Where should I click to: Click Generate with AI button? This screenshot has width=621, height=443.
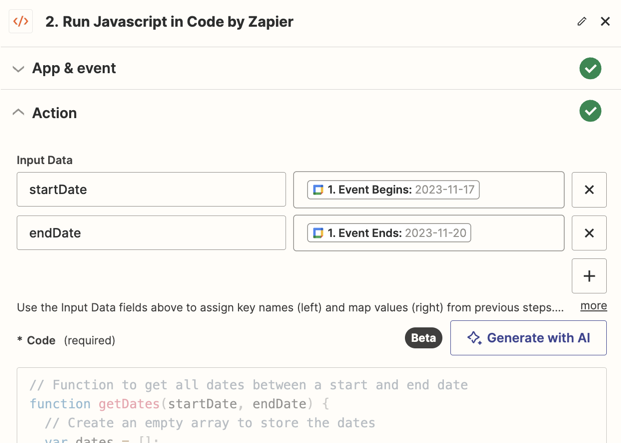[528, 338]
